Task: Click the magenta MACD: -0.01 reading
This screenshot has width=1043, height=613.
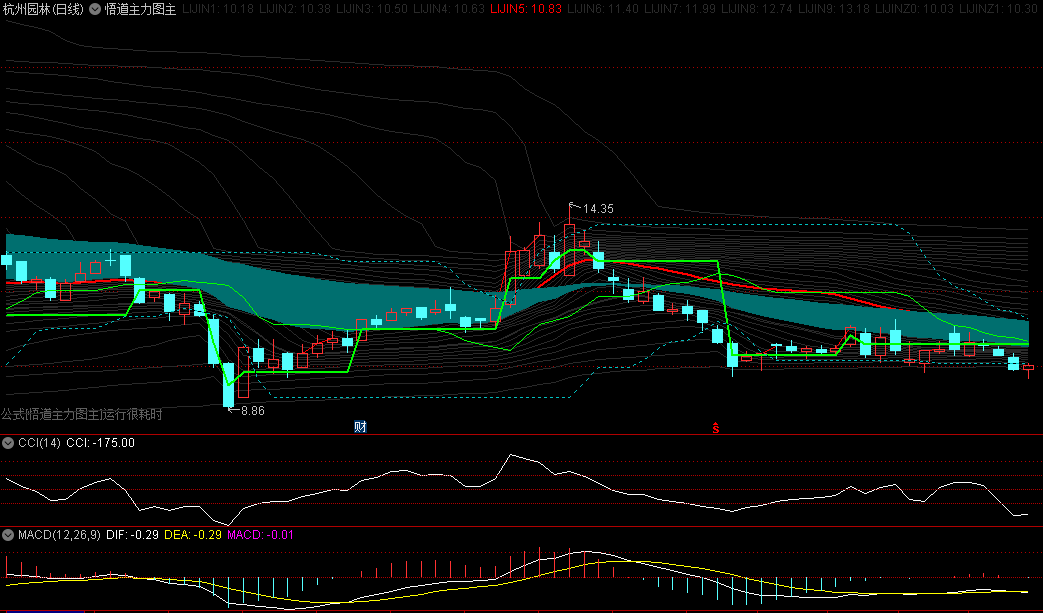Action: (260, 535)
